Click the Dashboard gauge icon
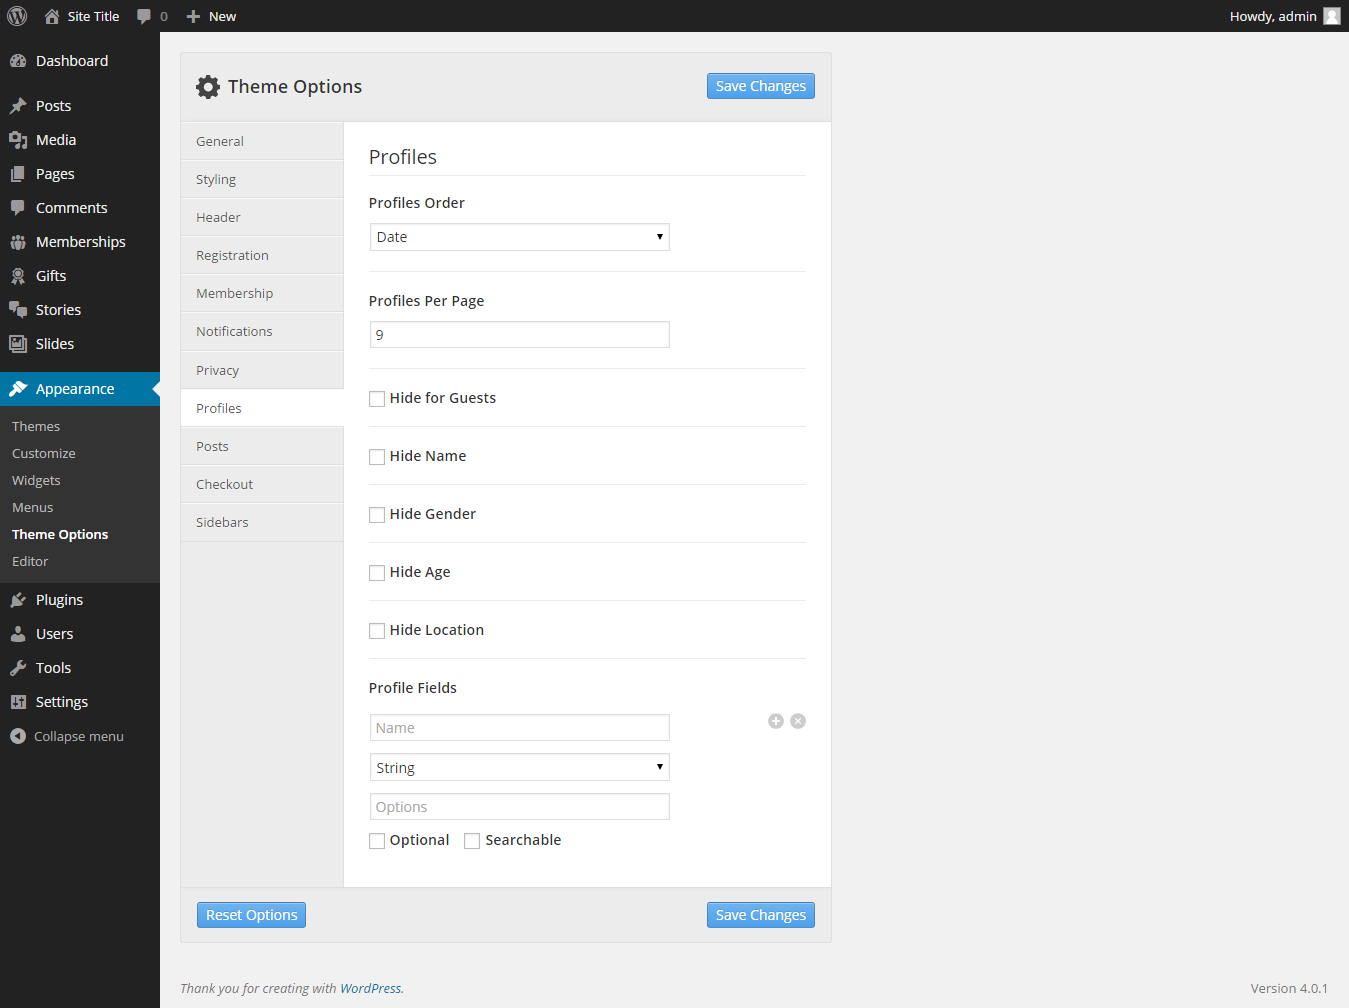This screenshot has width=1349, height=1008. 18,61
